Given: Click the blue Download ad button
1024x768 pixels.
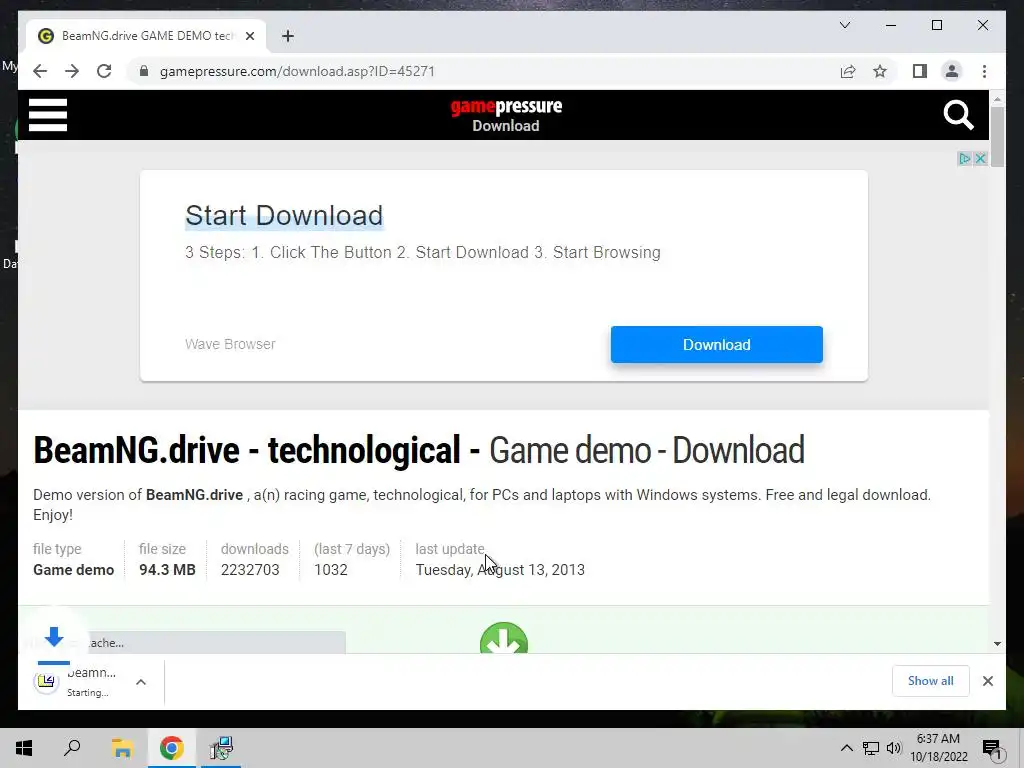Looking at the screenshot, I should pyautogui.click(x=716, y=344).
